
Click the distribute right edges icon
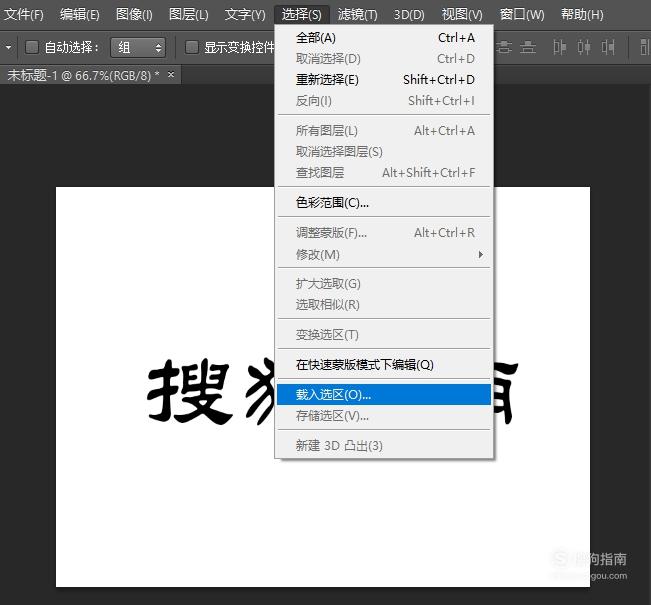608,47
